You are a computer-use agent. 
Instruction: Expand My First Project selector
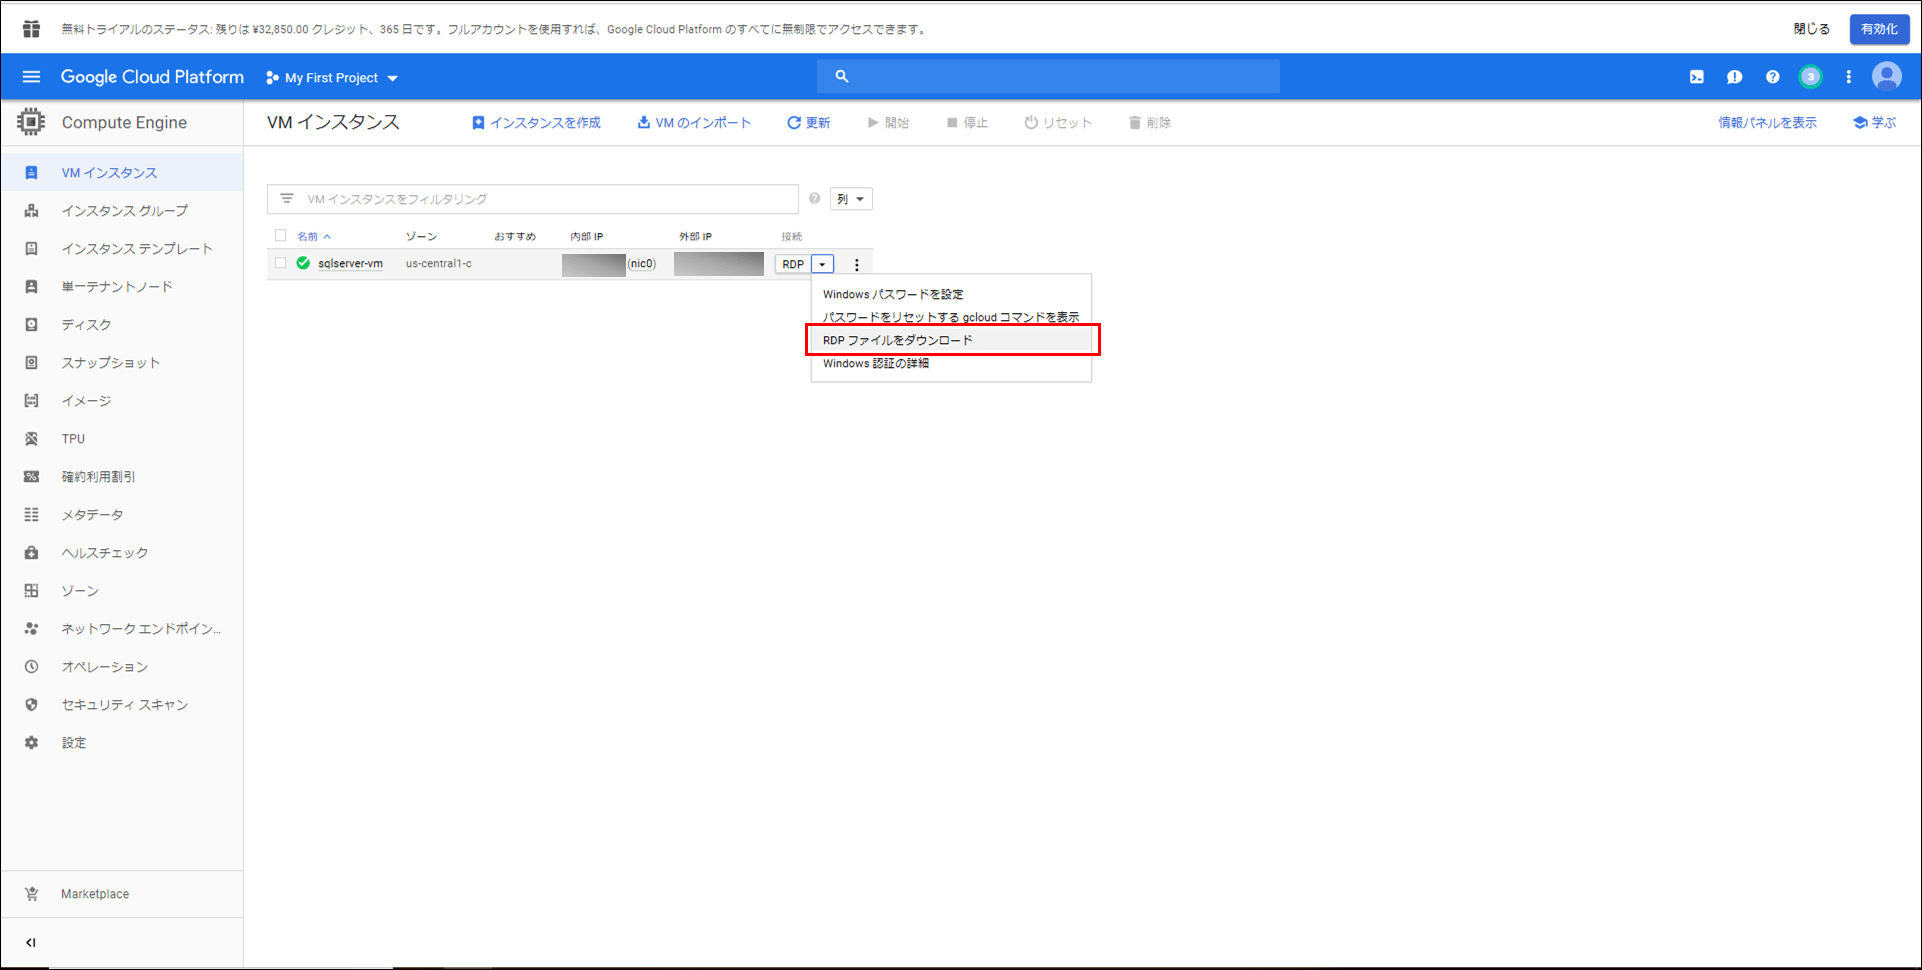(332, 78)
